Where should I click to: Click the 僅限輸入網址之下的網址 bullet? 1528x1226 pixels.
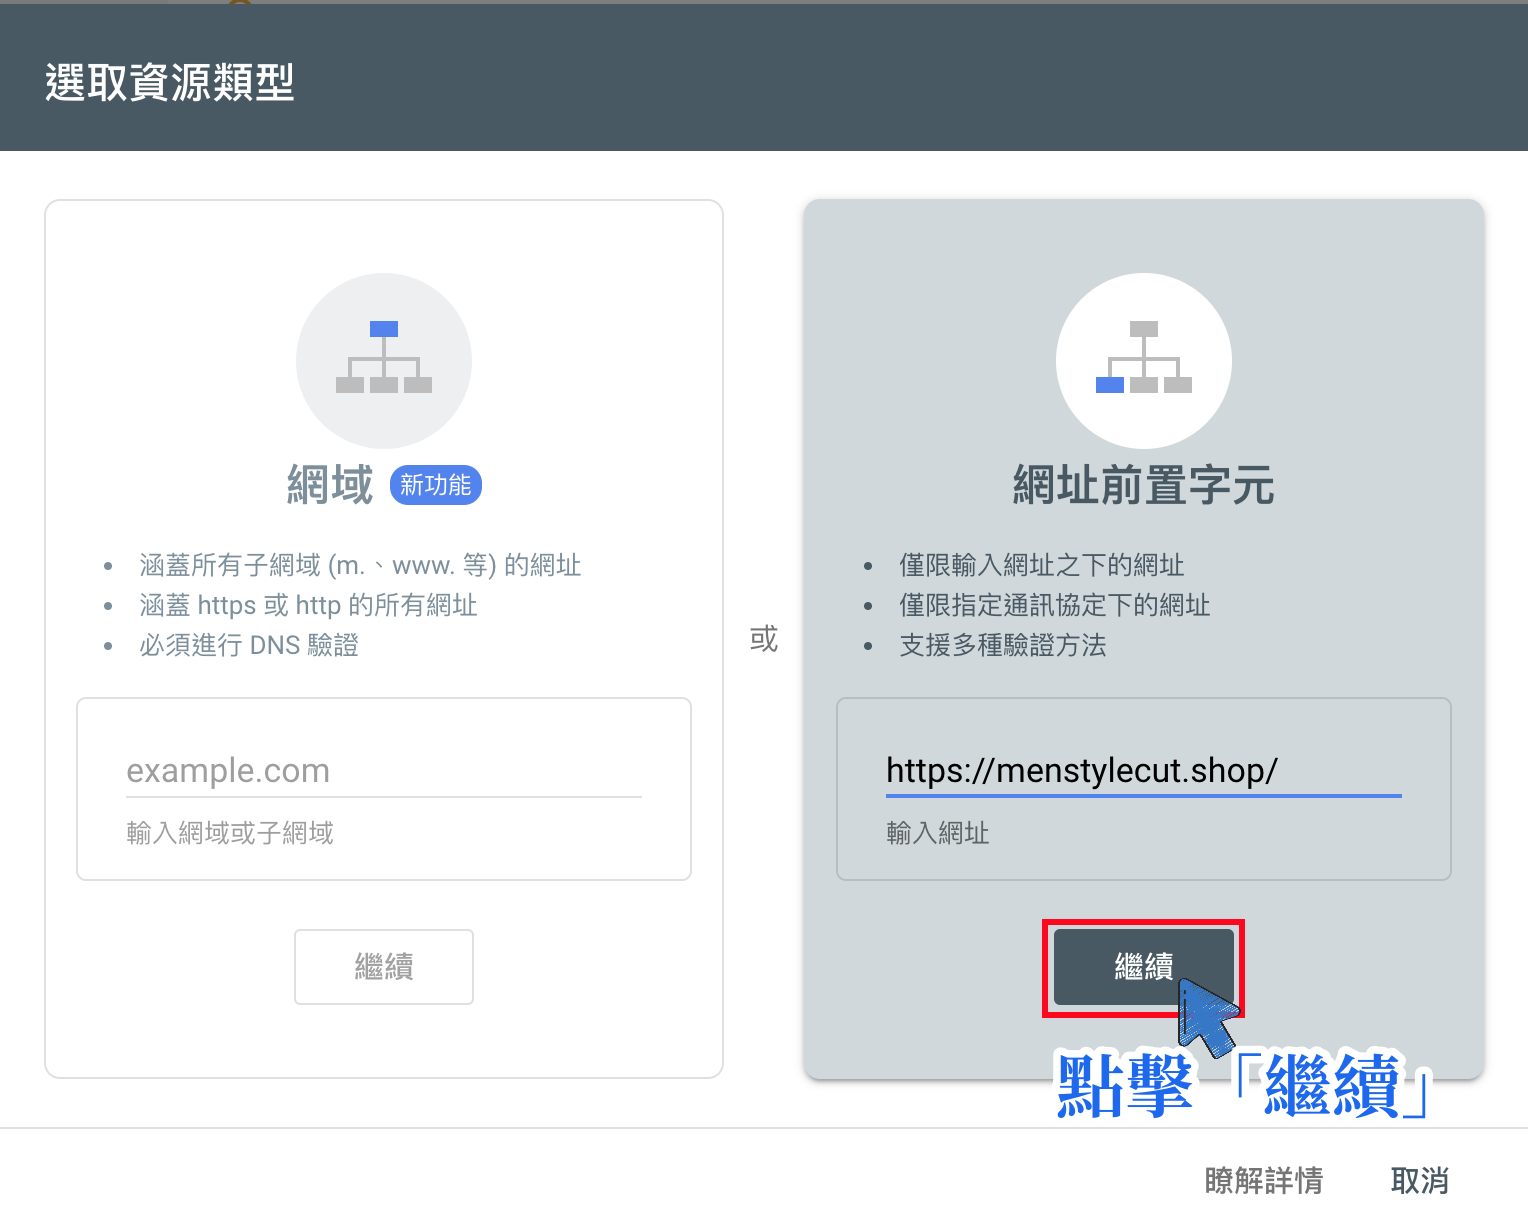[x=1042, y=565]
